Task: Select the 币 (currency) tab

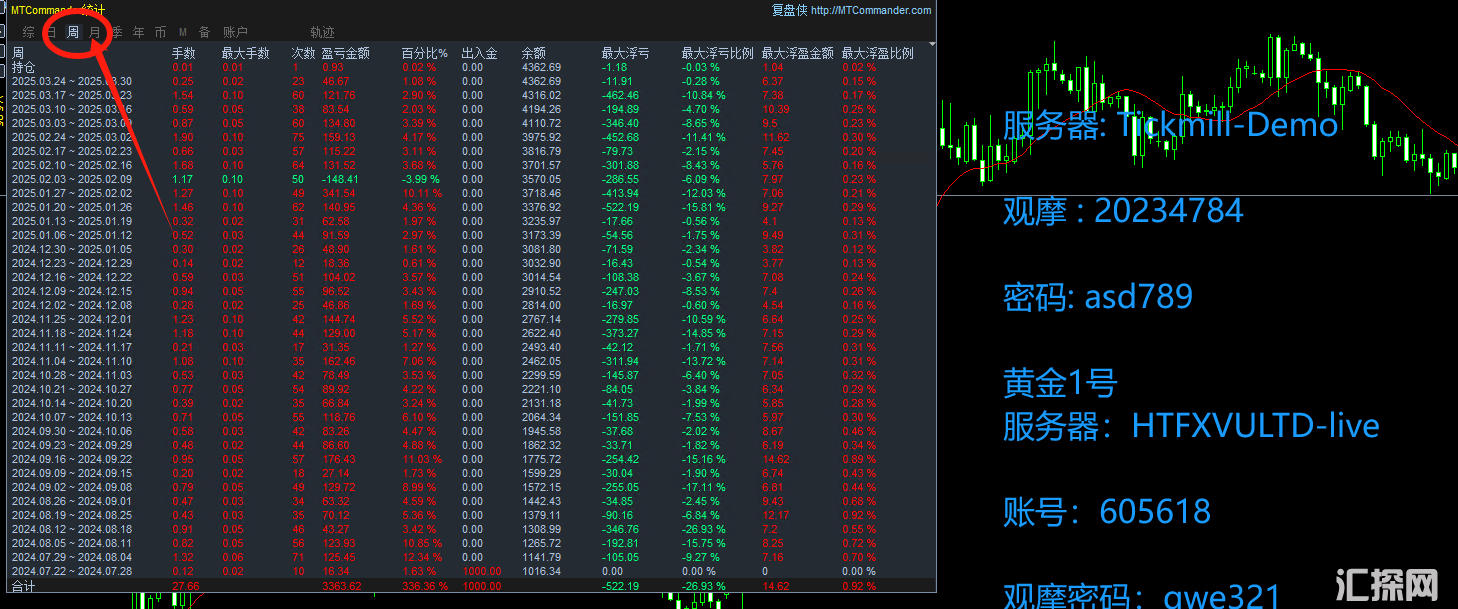Action: [160, 32]
